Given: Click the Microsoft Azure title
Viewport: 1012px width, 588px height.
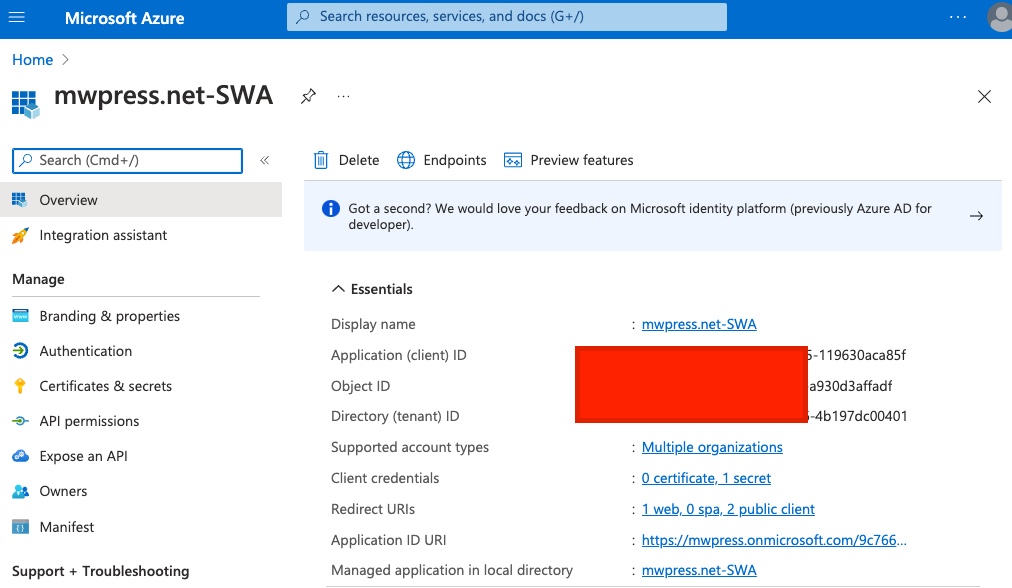Looking at the screenshot, I should [x=125, y=18].
